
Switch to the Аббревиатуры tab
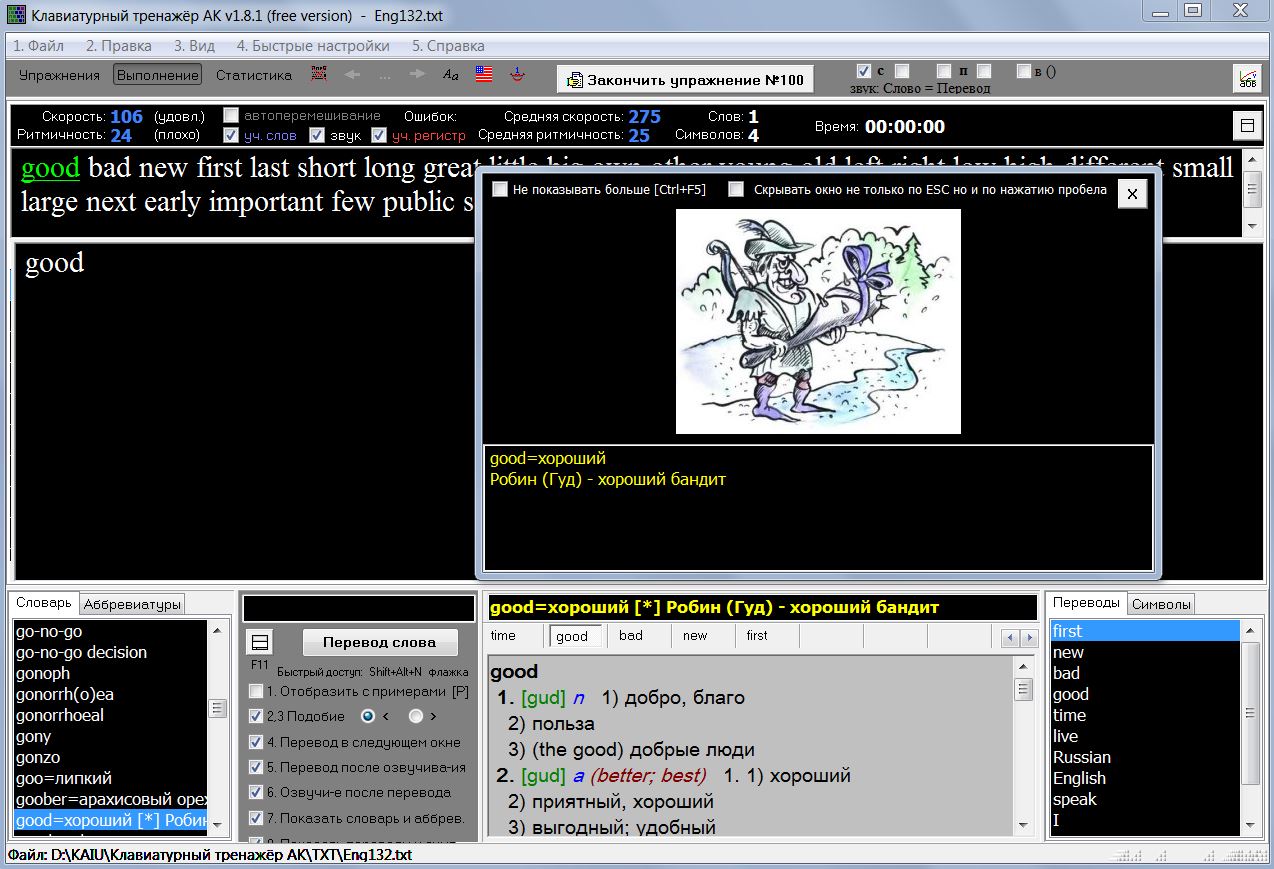(132, 604)
